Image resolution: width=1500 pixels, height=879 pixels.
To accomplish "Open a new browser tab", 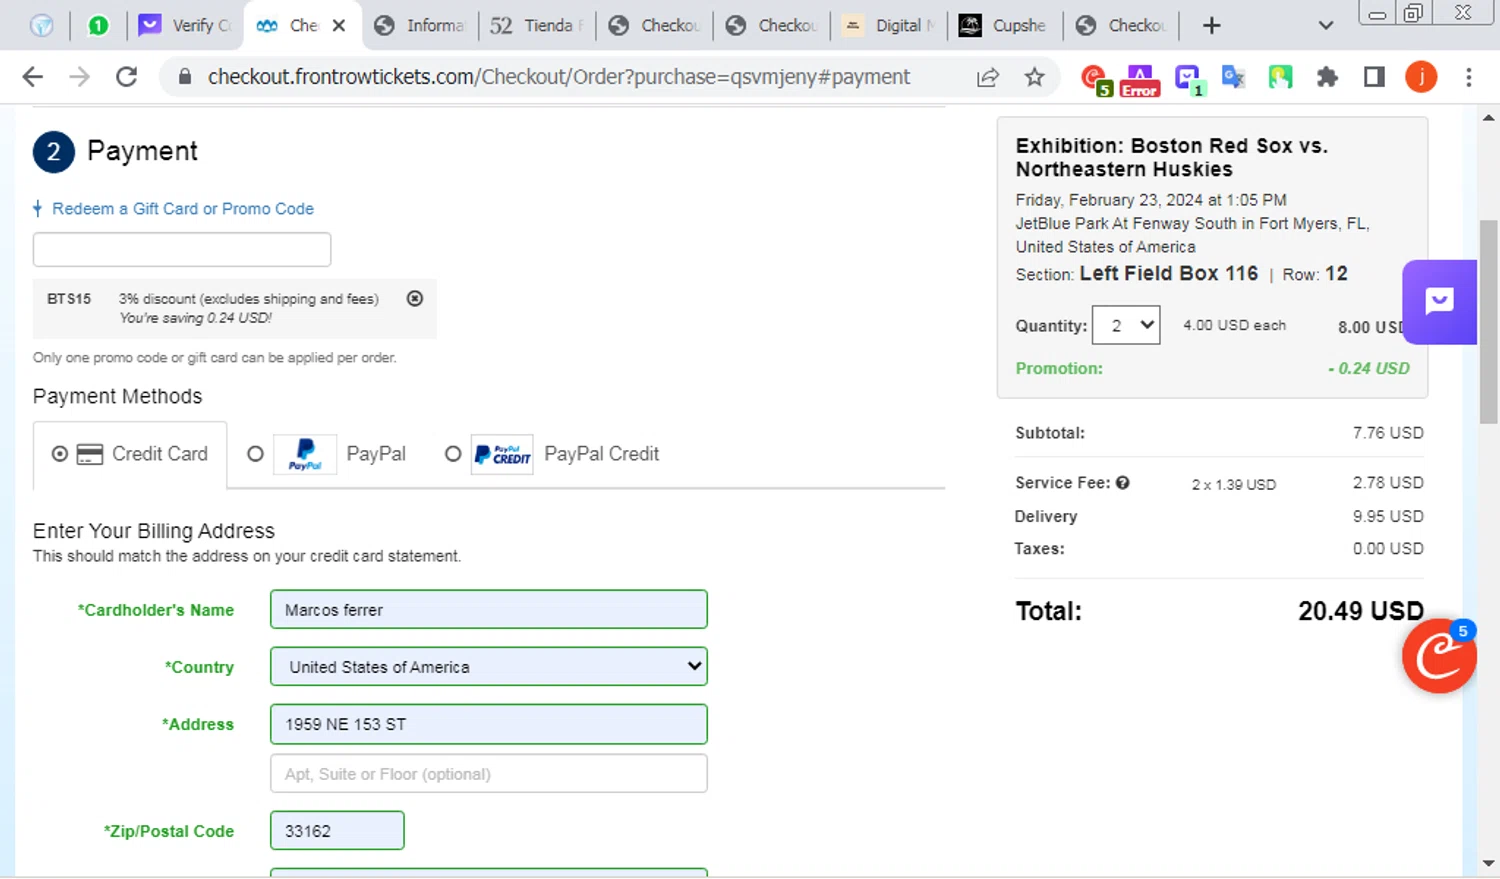I will click(1211, 25).
